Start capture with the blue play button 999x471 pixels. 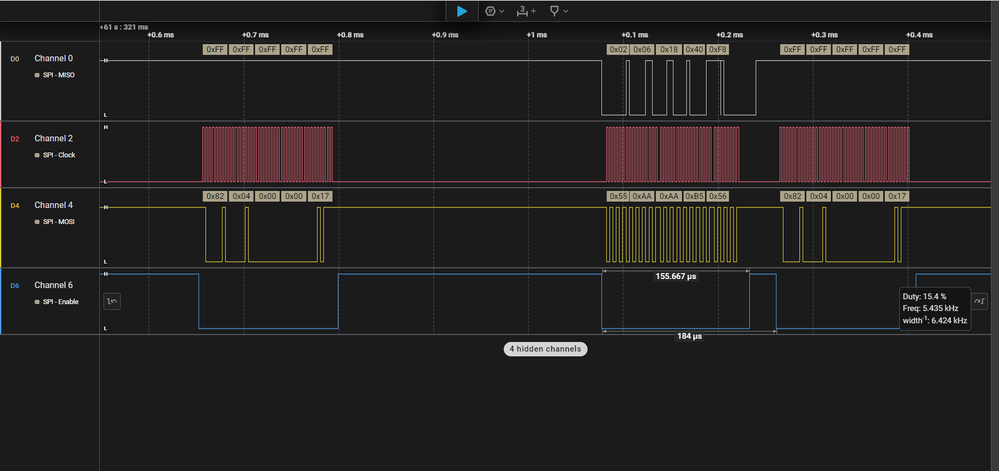tap(461, 11)
